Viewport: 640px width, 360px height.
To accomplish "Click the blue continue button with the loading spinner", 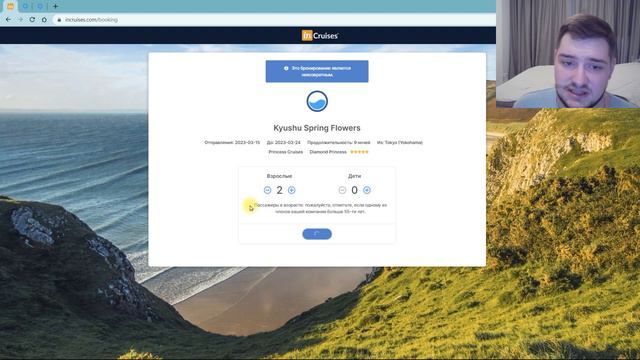I will (x=317, y=234).
